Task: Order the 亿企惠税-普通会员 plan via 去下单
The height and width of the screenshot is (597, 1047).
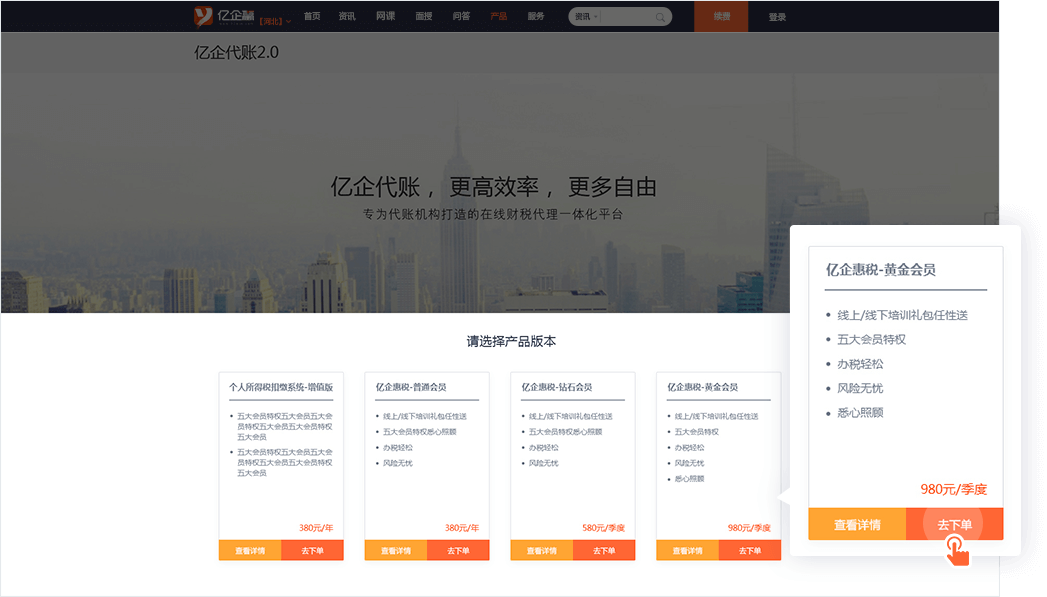Action: pyautogui.click(x=458, y=550)
